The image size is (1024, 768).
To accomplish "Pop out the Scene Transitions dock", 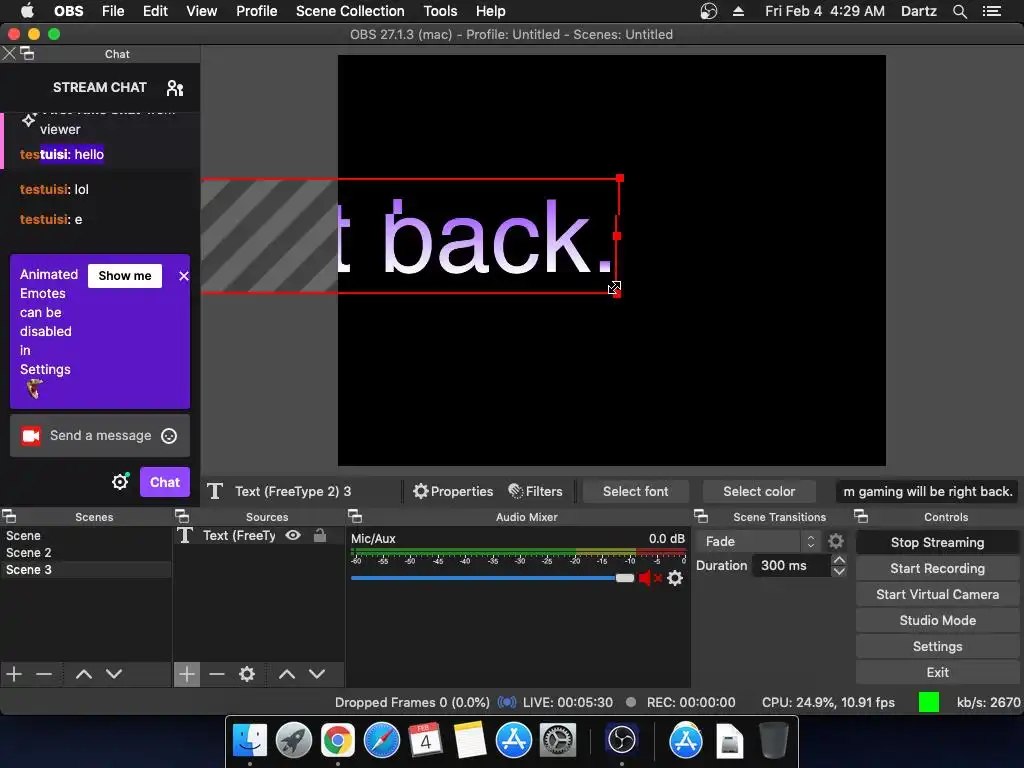I will (701, 517).
